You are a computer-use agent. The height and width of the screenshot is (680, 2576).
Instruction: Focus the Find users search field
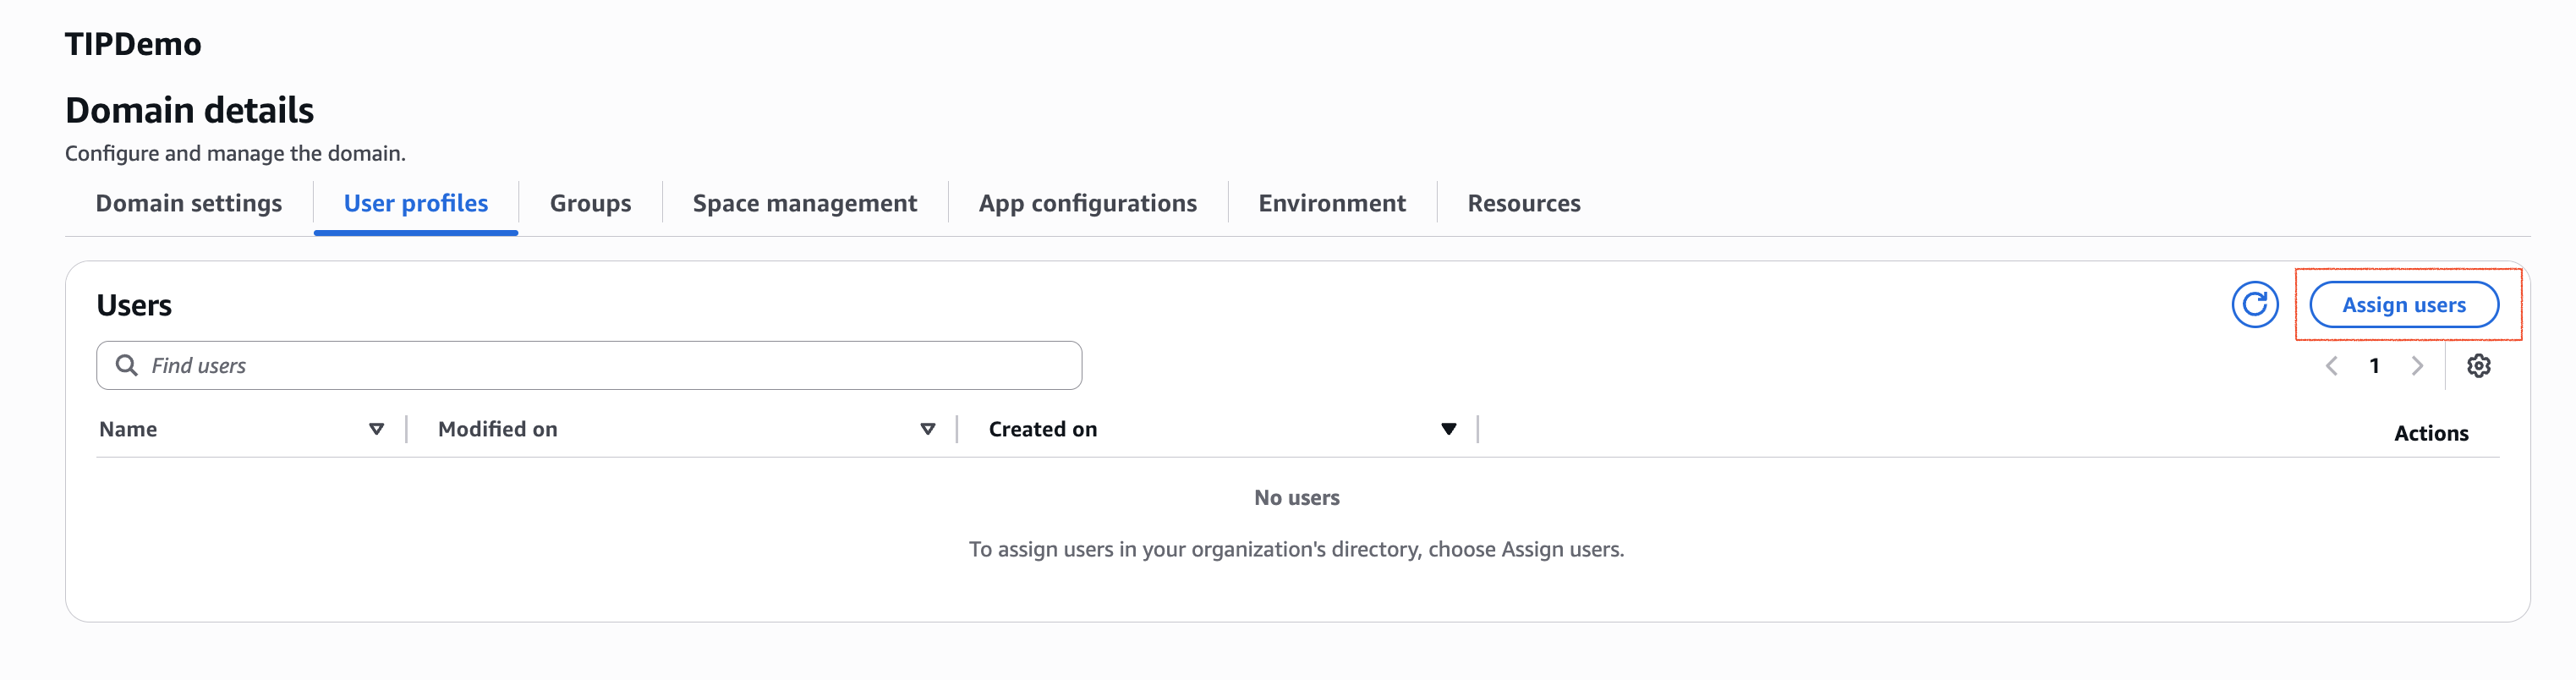click(589, 365)
